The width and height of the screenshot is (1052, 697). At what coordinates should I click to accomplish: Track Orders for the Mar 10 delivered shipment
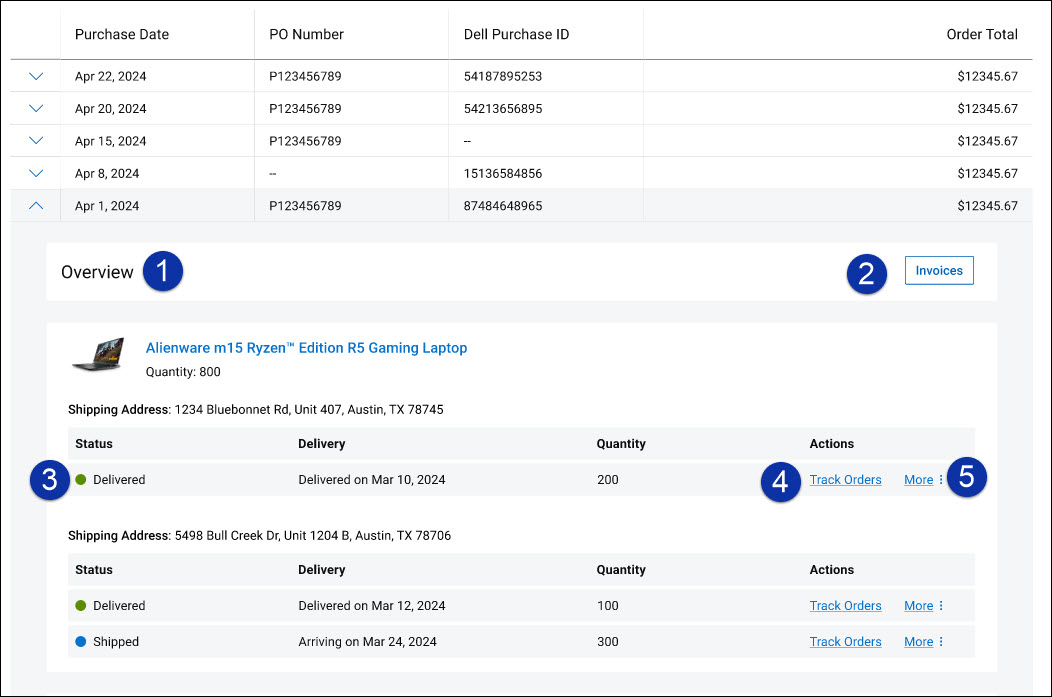tap(845, 479)
